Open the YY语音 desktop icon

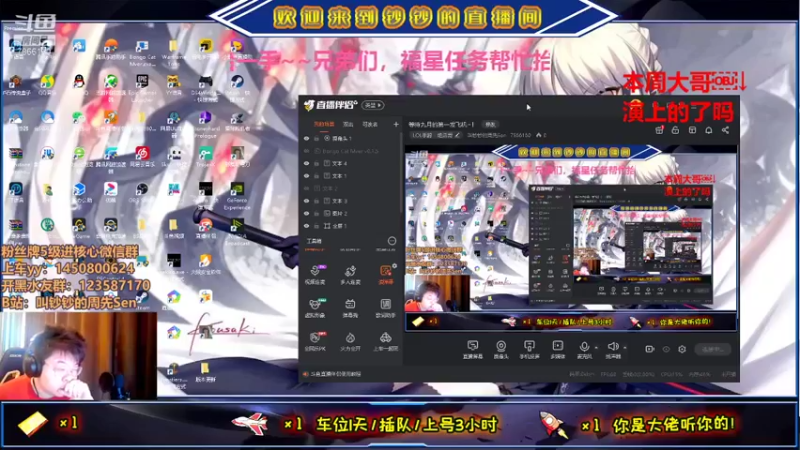(x=173, y=85)
